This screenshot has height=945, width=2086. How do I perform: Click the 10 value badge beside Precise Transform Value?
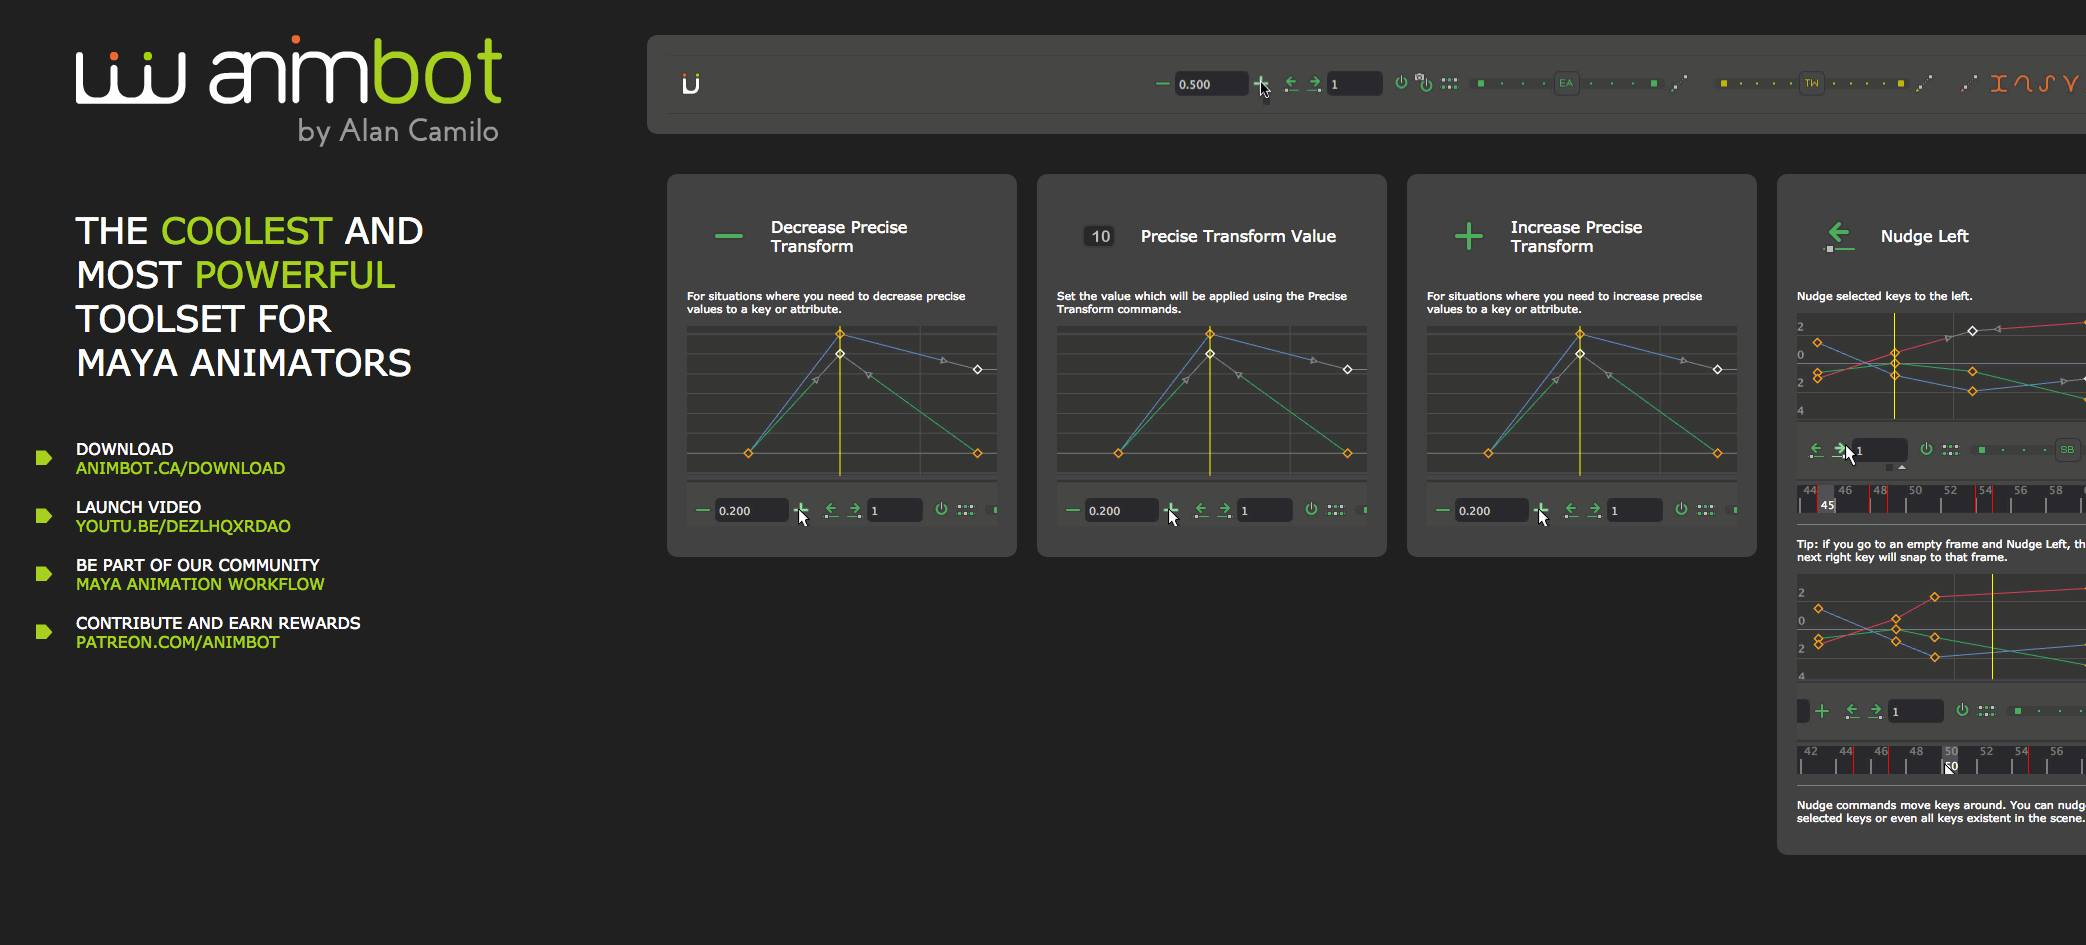point(1100,236)
